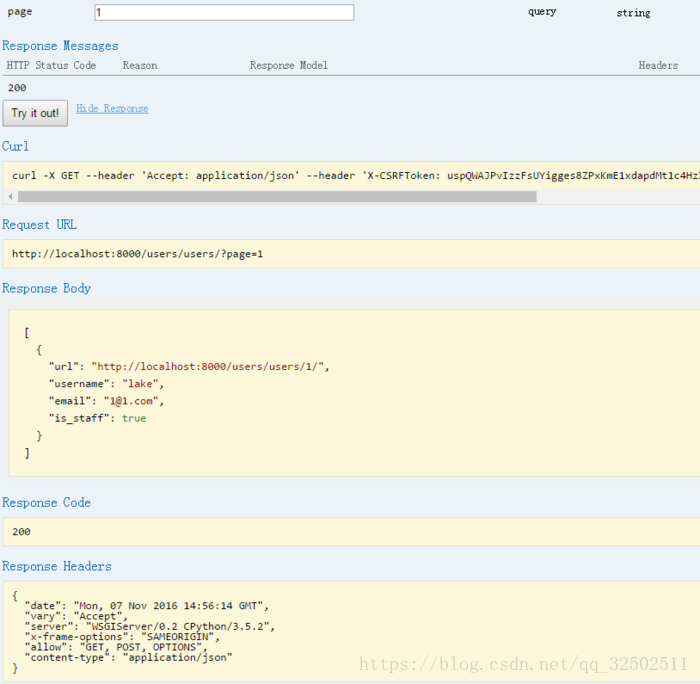Click the "url" value in Response Body
The height and width of the screenshot is (684, 700).
pos(209,366)
